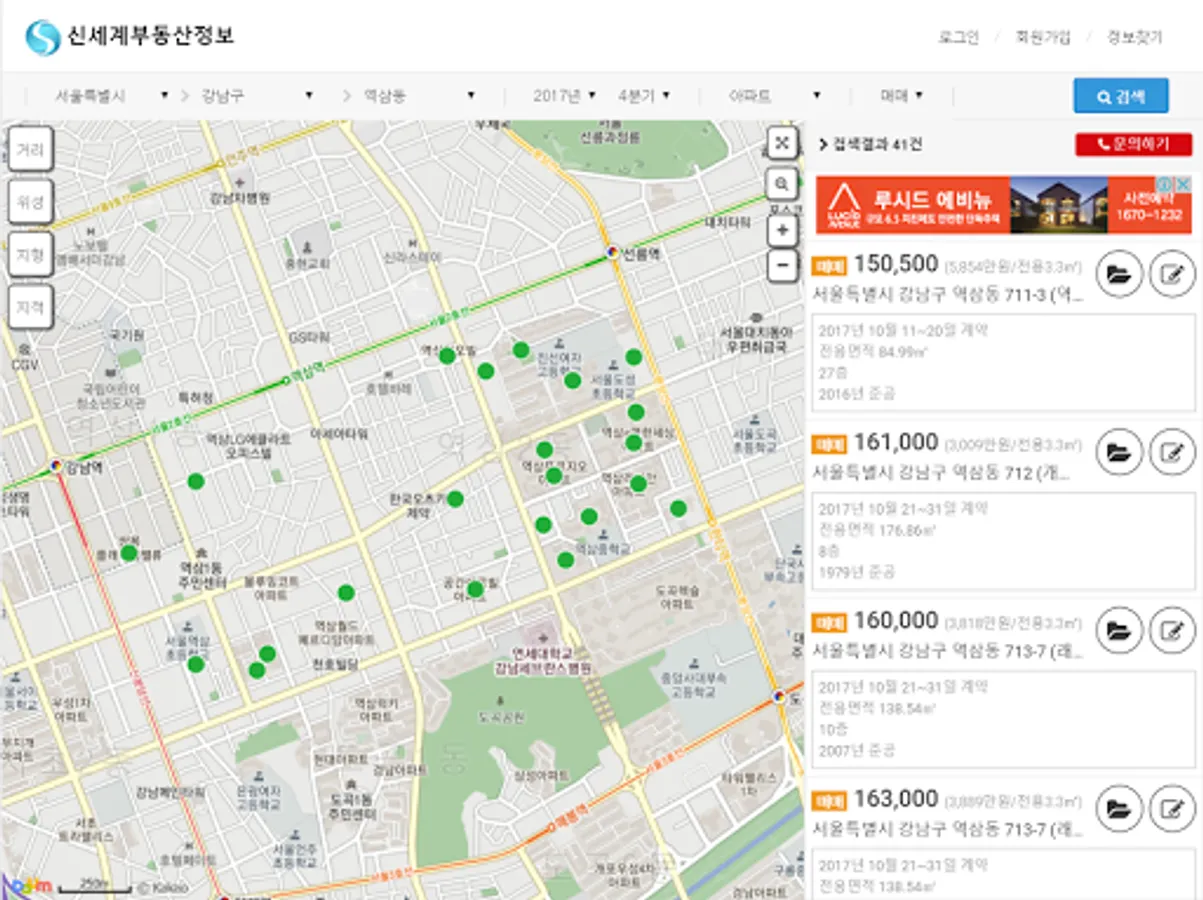This screenshot has height=900, width=1203.
Task: Toggle fullscreen map with the expand icon
Action: (782, 143)
